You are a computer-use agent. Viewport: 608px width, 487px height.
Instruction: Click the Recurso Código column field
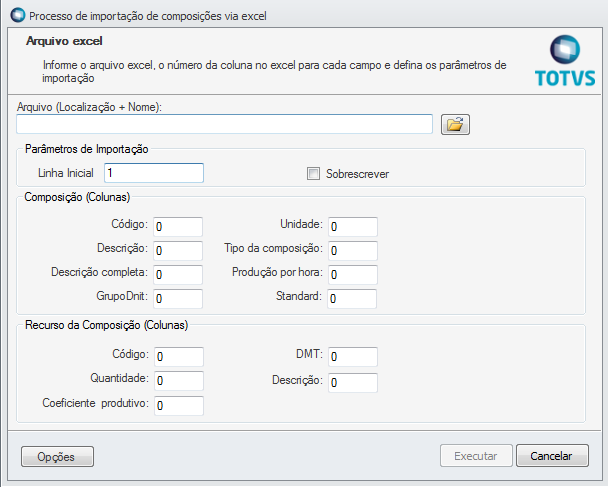click(179, 357)
